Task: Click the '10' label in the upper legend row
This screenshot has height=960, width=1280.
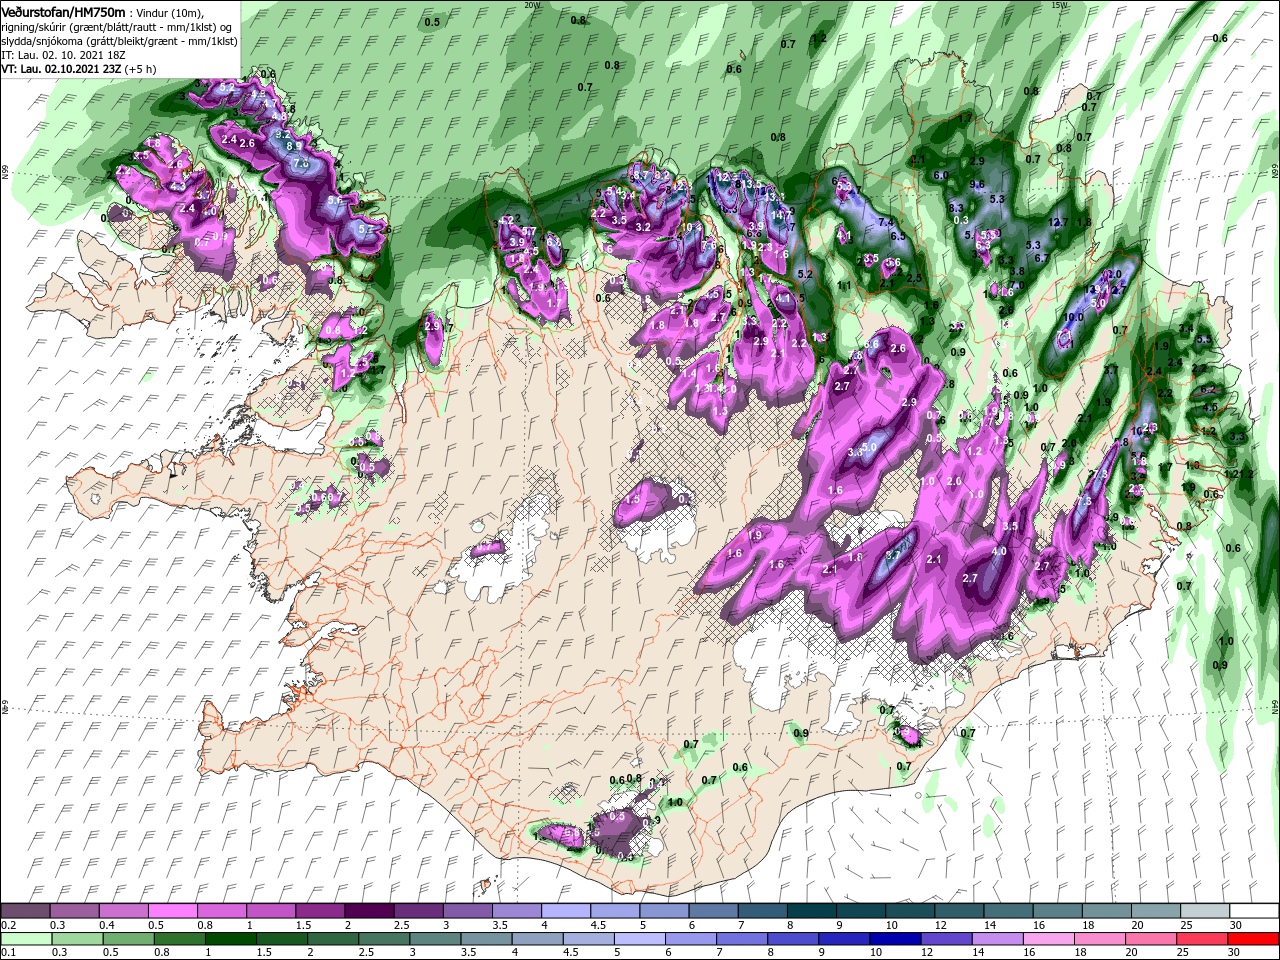Action: (891, 925)
